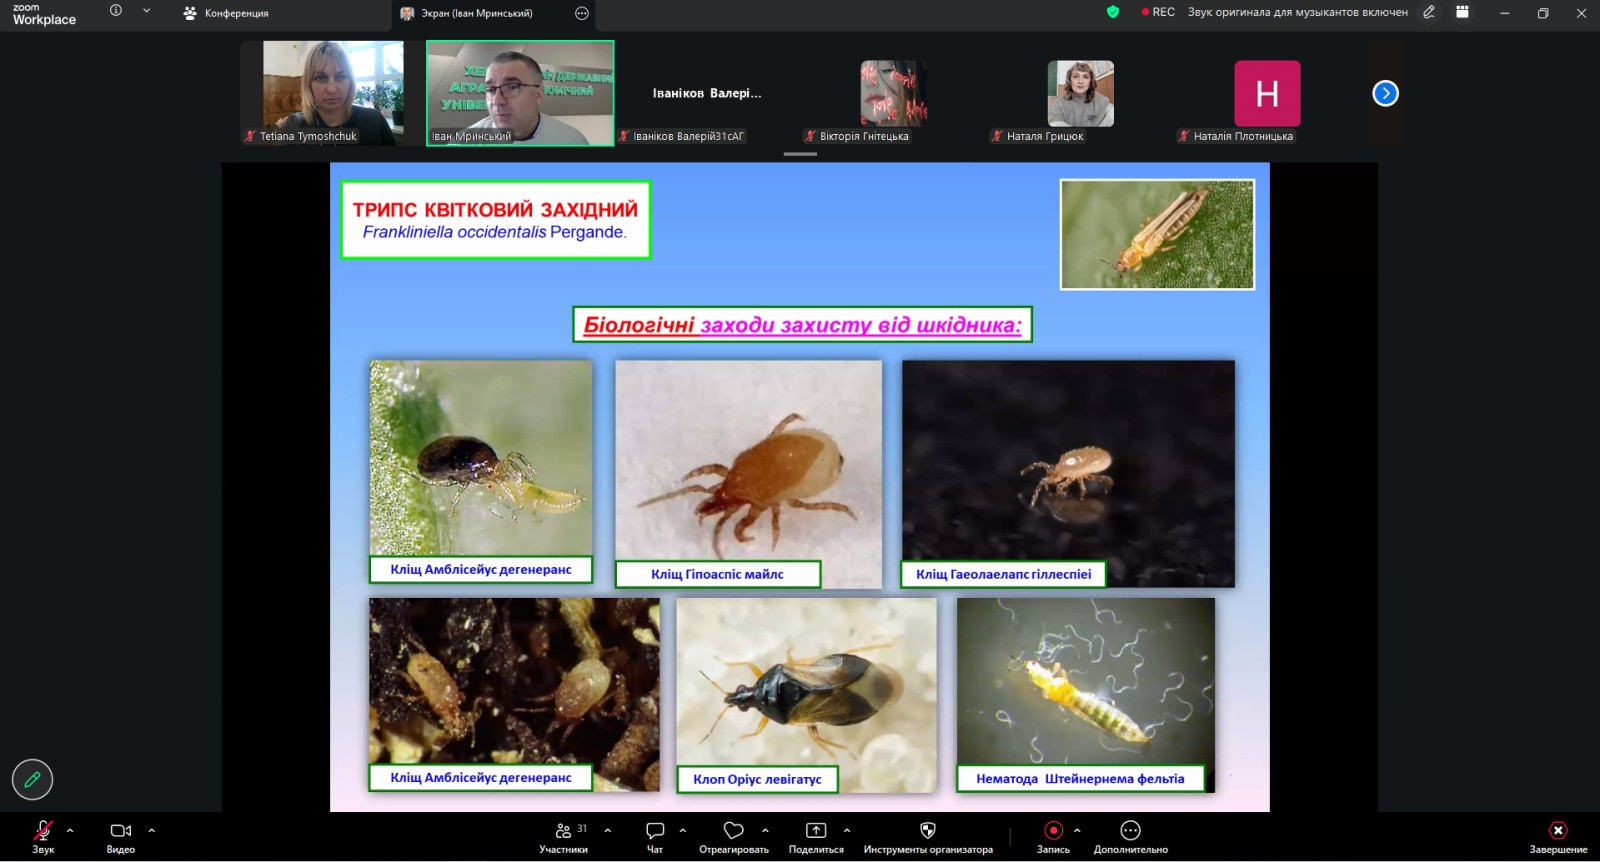1600x862 pixels.
Task: Expand audio settings arrow next to mic
Action: tap(70, 830)
